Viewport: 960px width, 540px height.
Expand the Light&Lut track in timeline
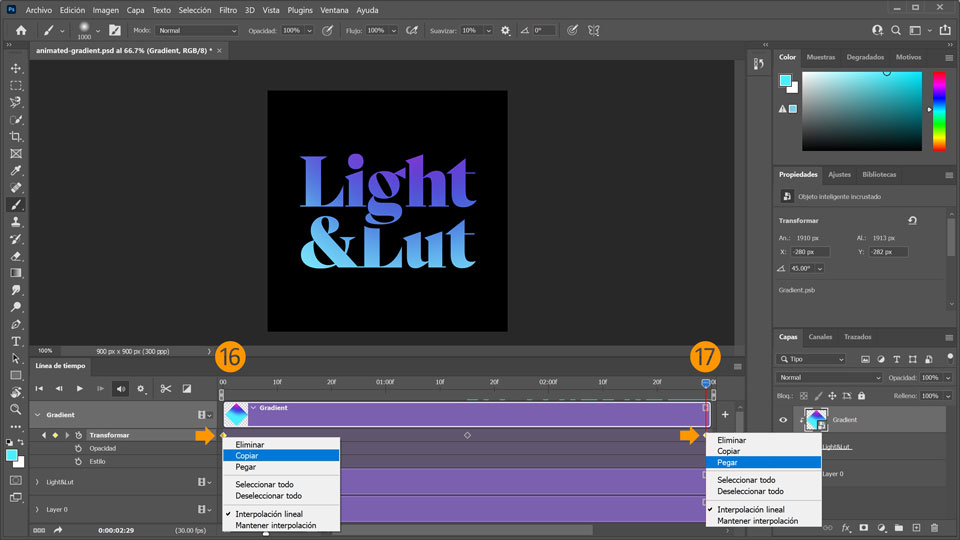pyautogui.click(x=37, y=482)
